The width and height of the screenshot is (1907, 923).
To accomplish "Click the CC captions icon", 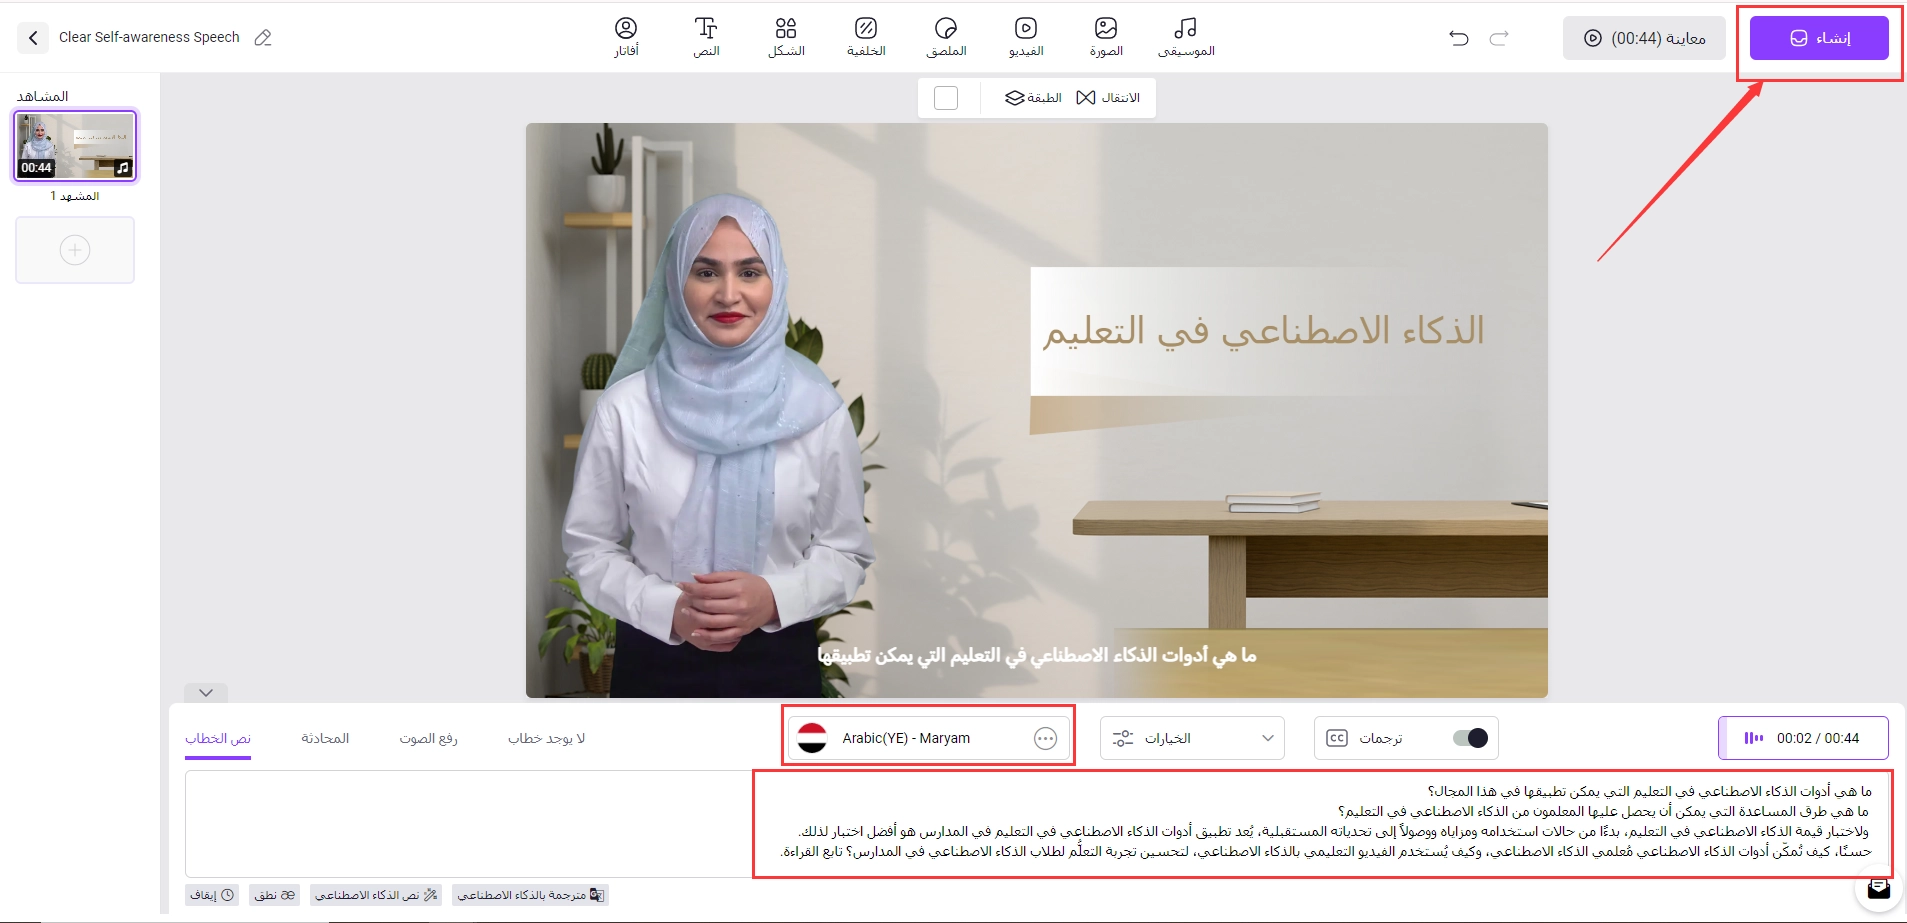I will pos(1337,738).
